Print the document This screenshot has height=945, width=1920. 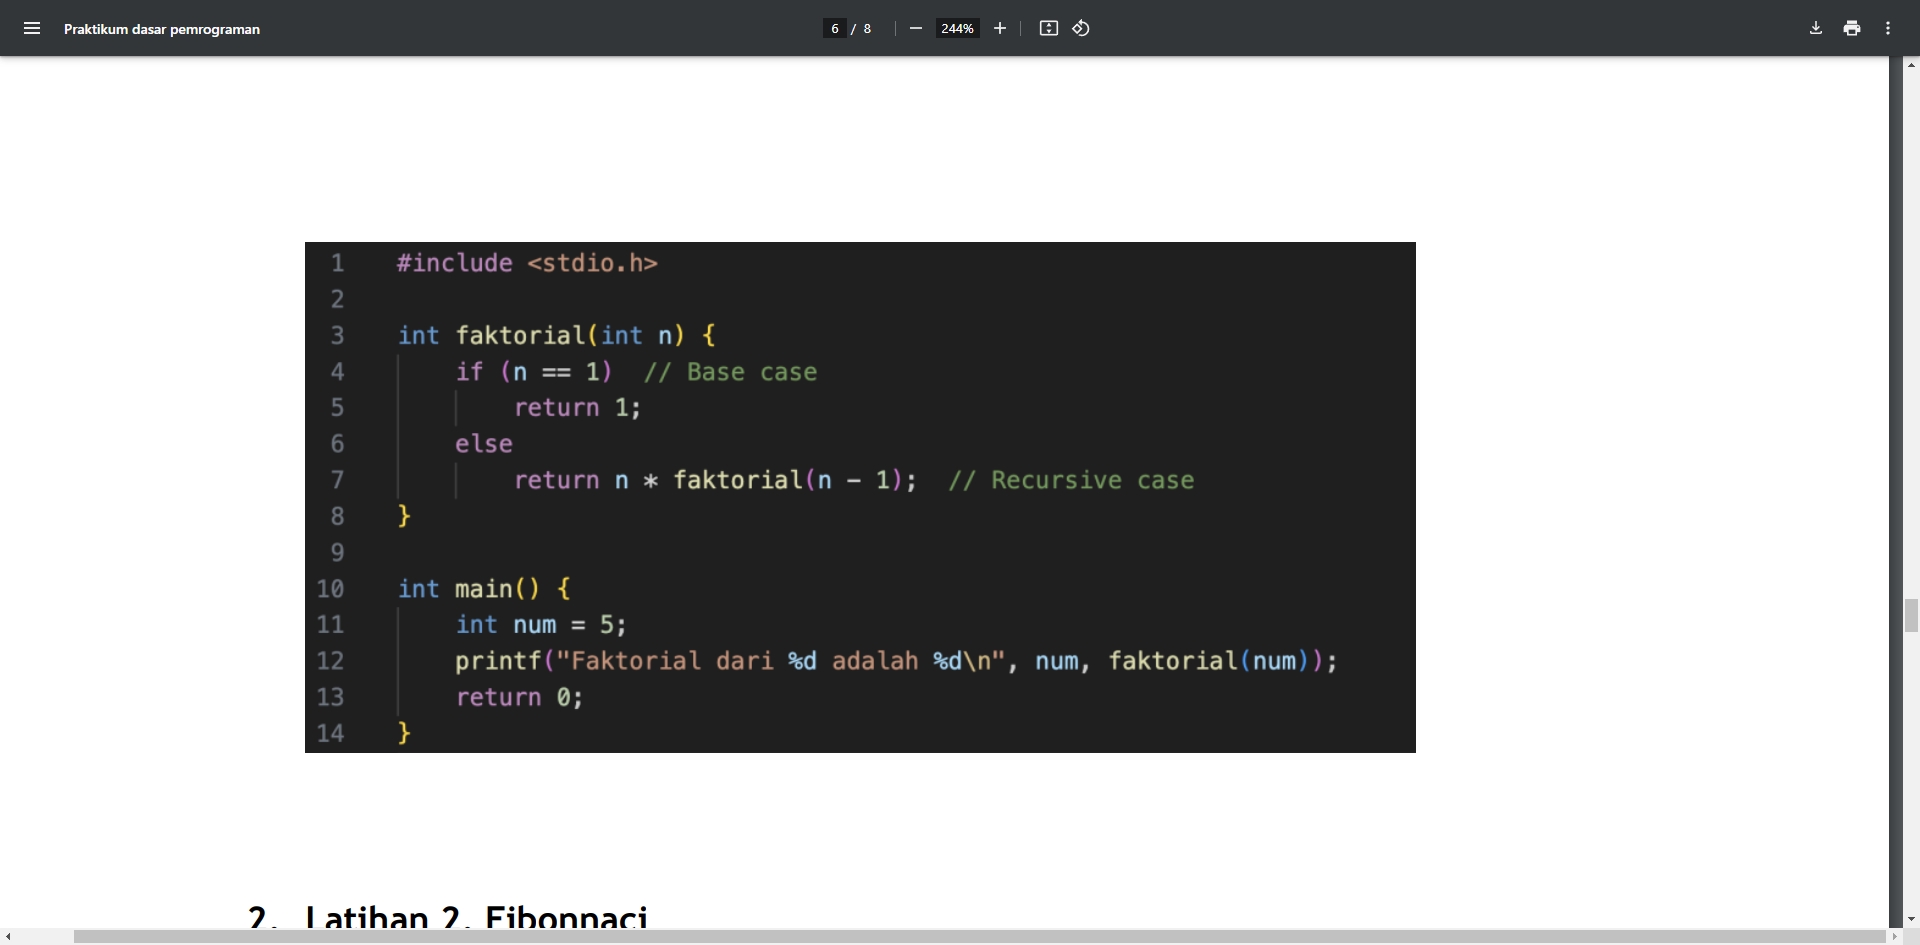(x=1852, y=28)
